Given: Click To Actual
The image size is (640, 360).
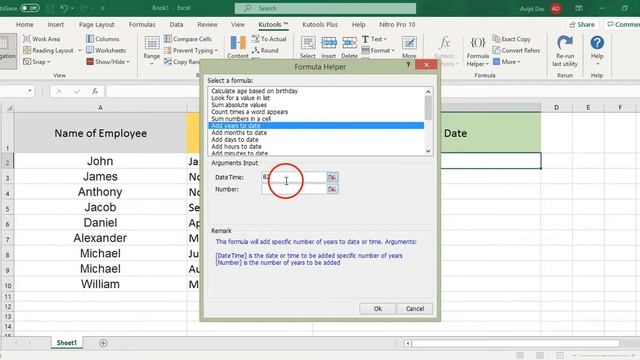Looking at the screenshot, I should (269, 39).
